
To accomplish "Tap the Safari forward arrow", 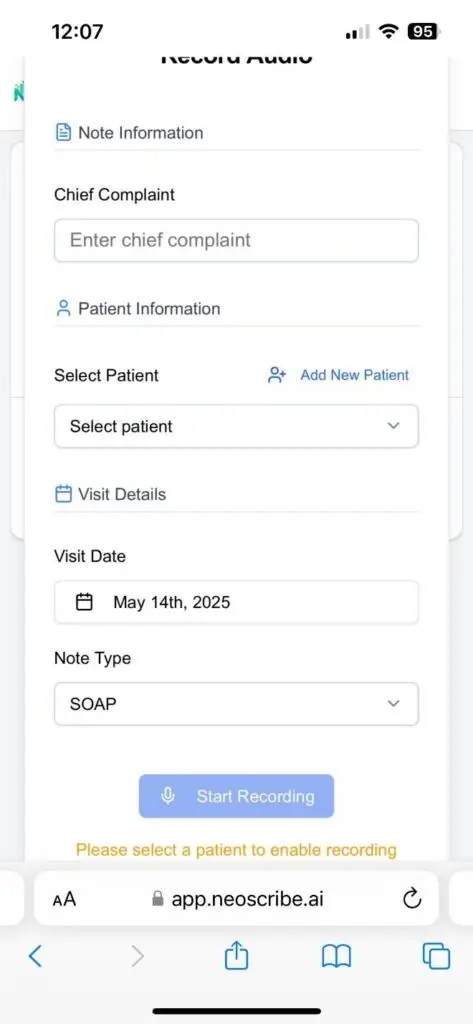I will [x=137, y=957].
